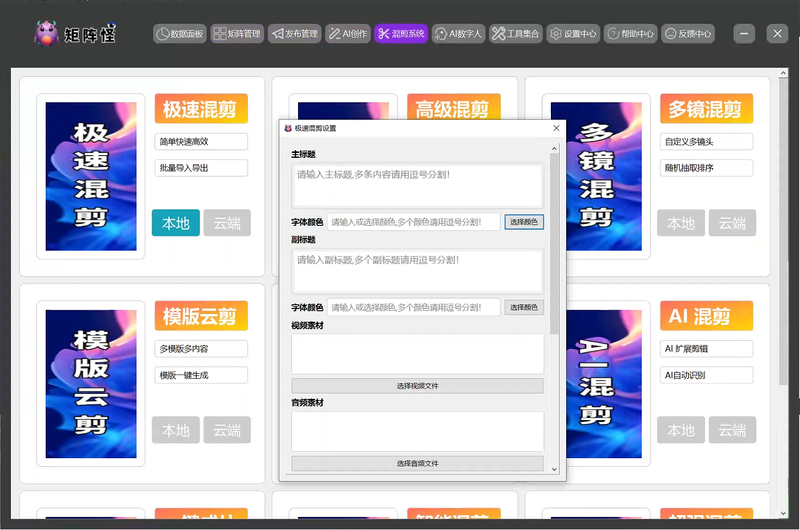Open the 设置中心 settings tab
This screenshot has width=800, height=530.
pos(573,34)
